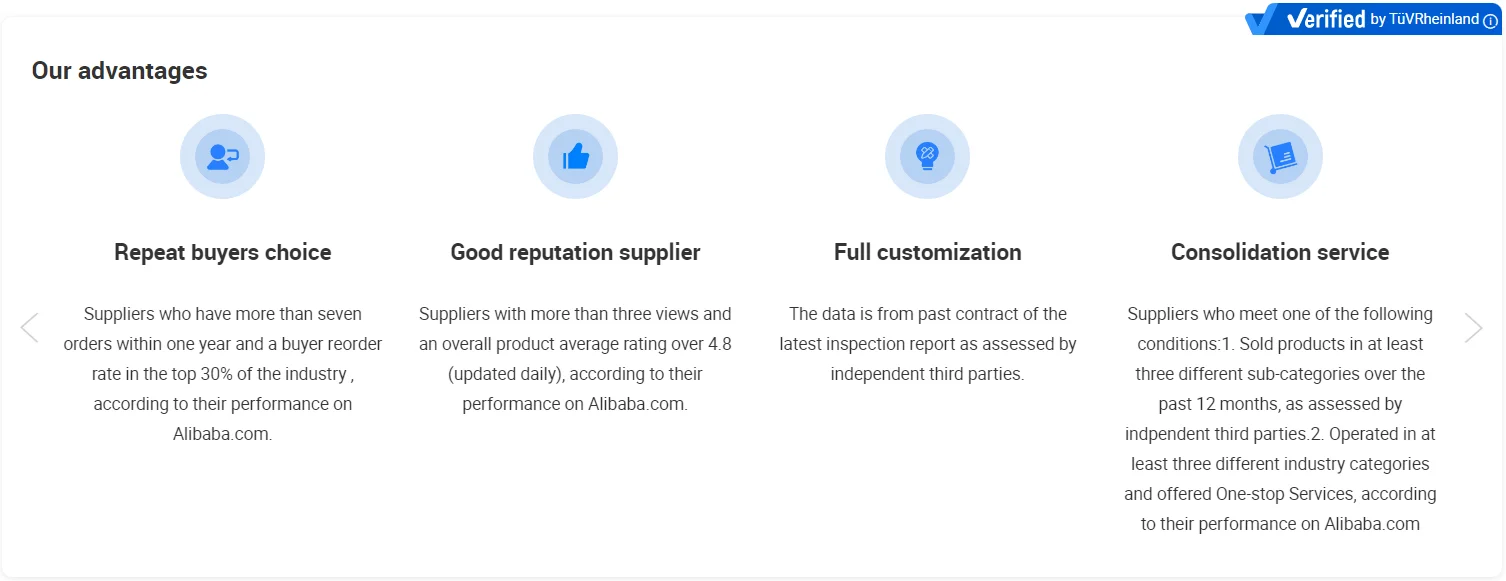This screenshot has width=1506, height=581.
Task: Click the info icon beside TÜVRheinland
Action: pos(1490,20)
